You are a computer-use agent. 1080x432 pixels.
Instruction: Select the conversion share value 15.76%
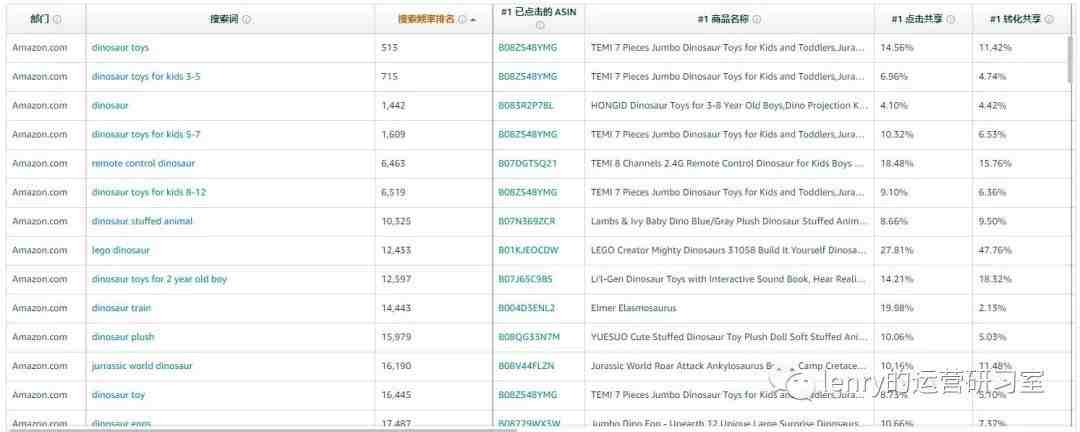point(993,163)
